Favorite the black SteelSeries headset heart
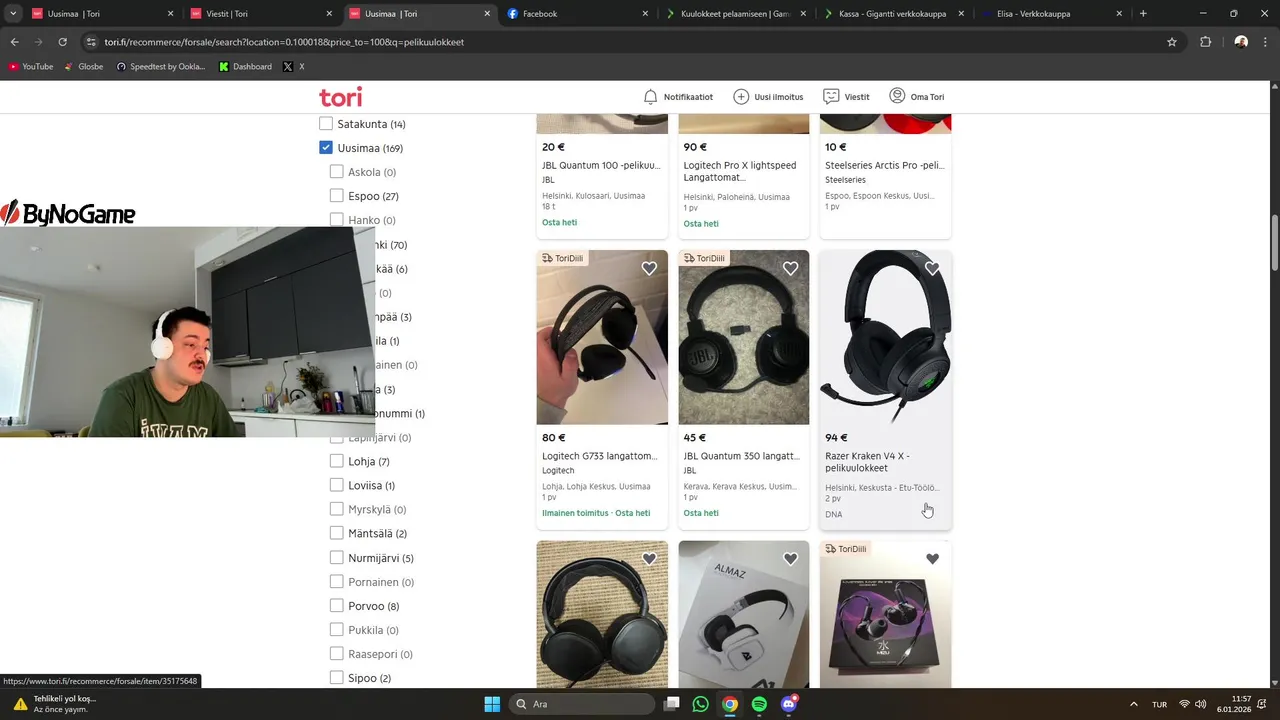1280x720 pixels. click(649, 559)
